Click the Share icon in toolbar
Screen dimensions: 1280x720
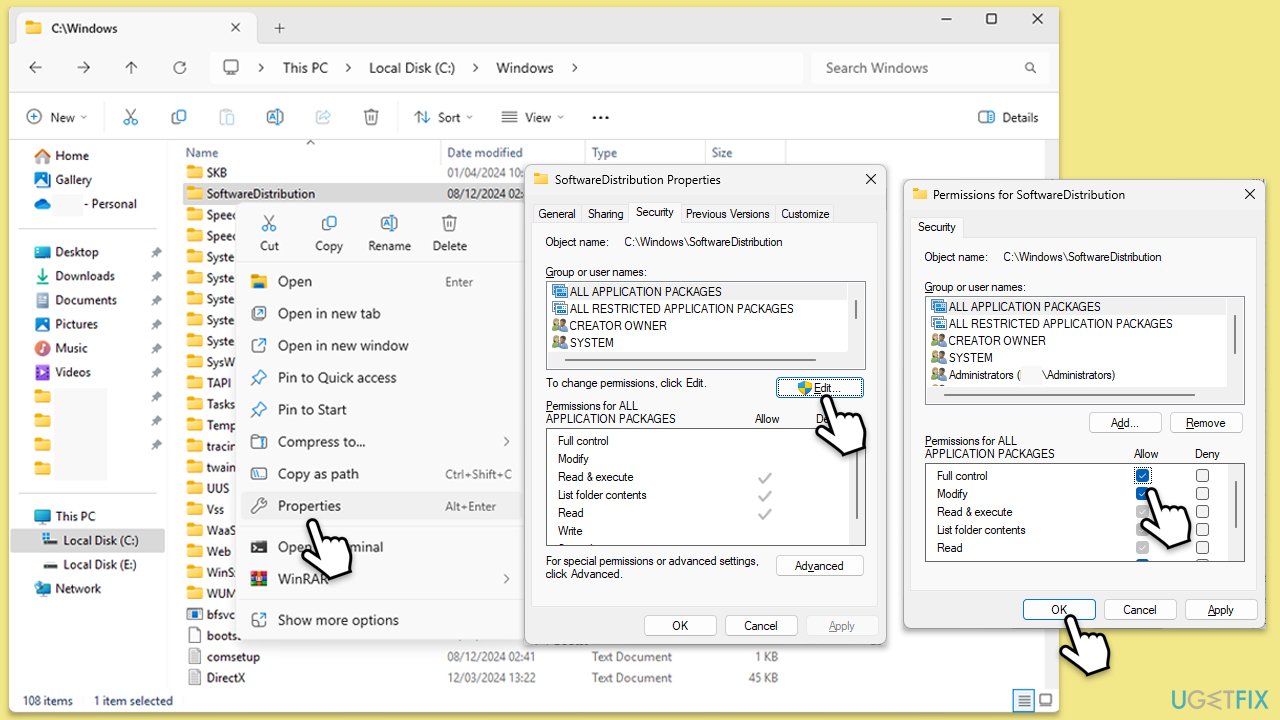coord(323,117)
